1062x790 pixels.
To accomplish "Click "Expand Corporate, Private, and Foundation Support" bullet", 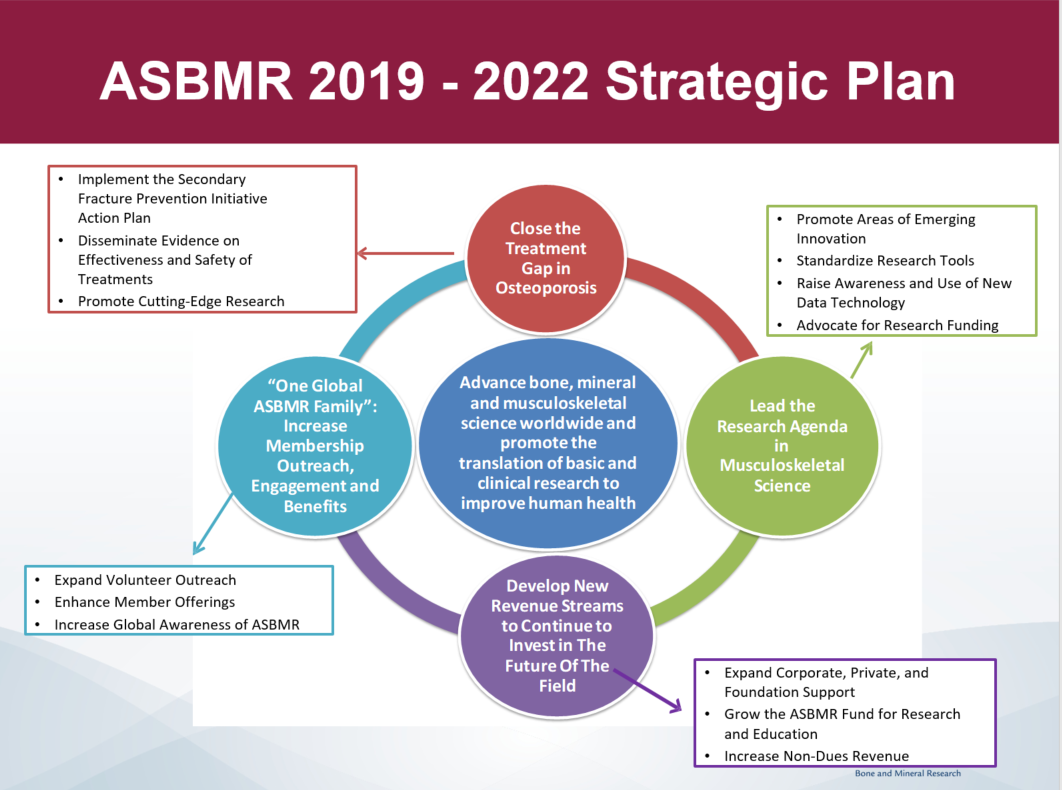I will point(826,682).
